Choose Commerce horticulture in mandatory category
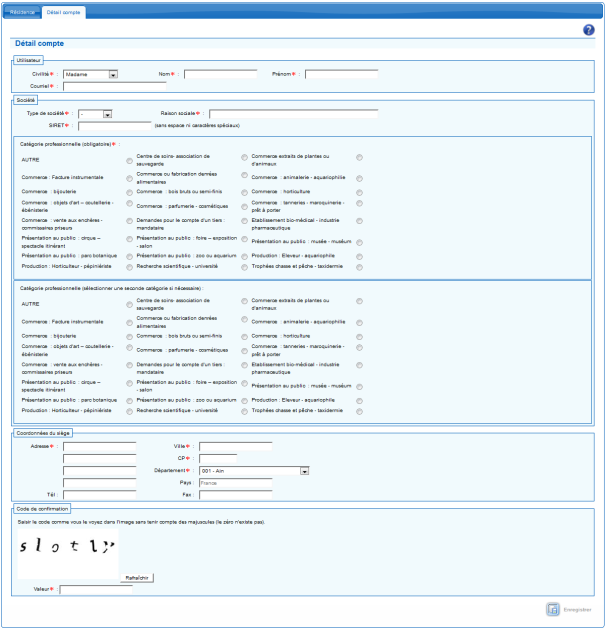 coord(360,192)
